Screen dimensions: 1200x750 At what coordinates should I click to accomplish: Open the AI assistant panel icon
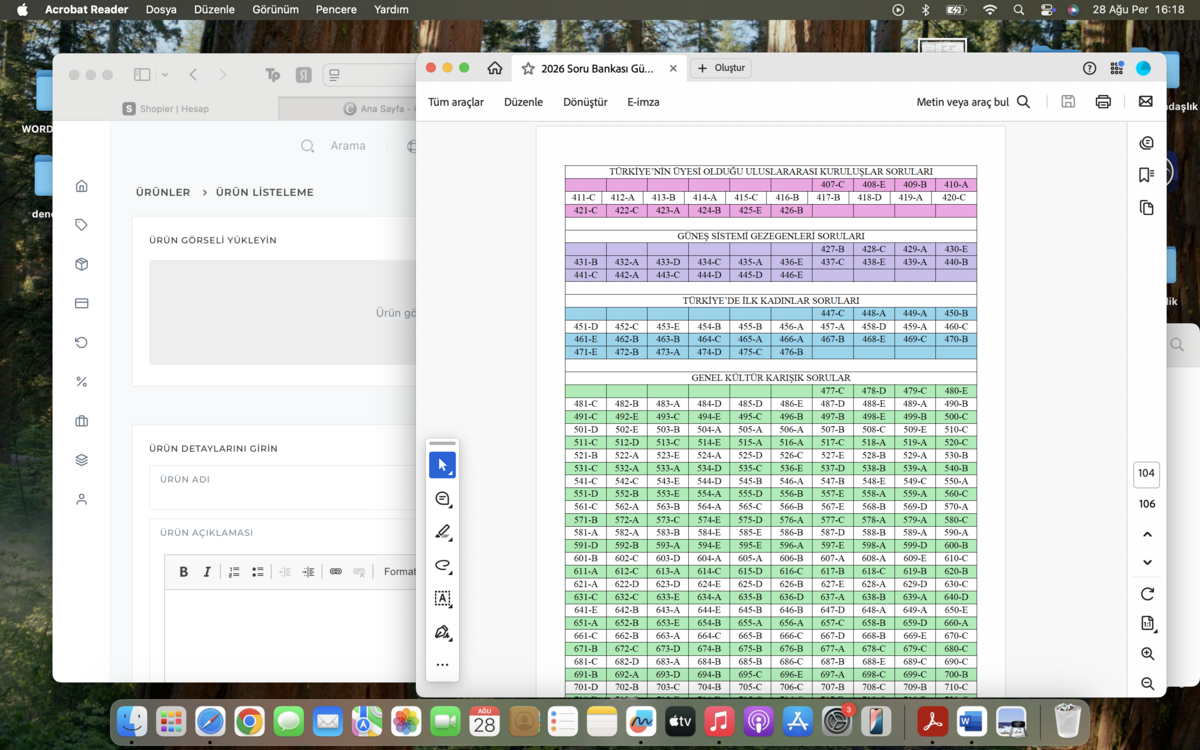coord(1146,143)
